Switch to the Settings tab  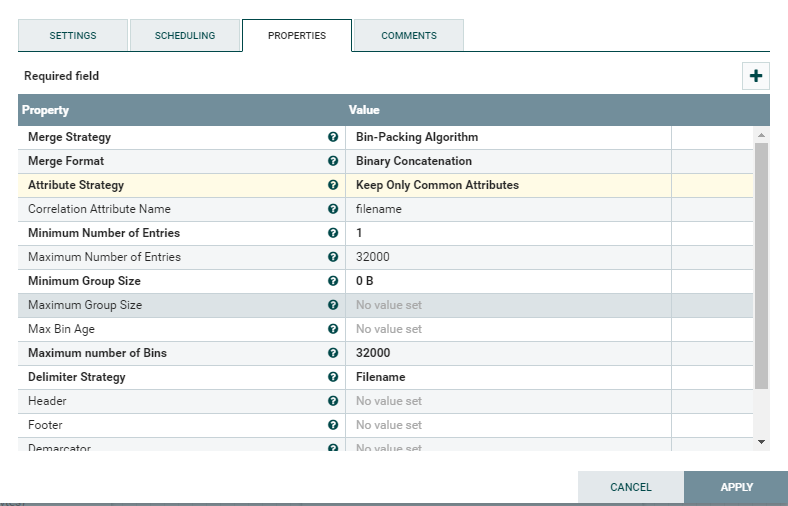73,35
